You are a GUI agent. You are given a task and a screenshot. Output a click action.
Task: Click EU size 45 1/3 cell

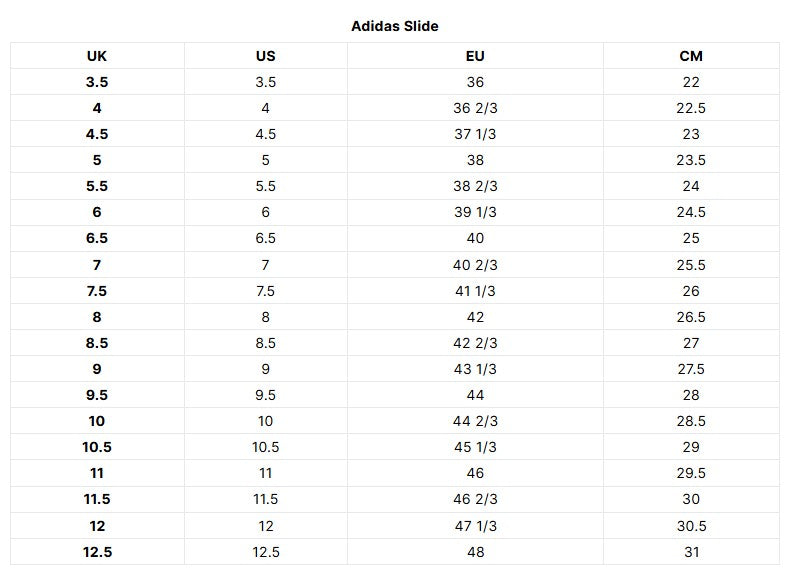pyautogui.click(x=475, y=447)
